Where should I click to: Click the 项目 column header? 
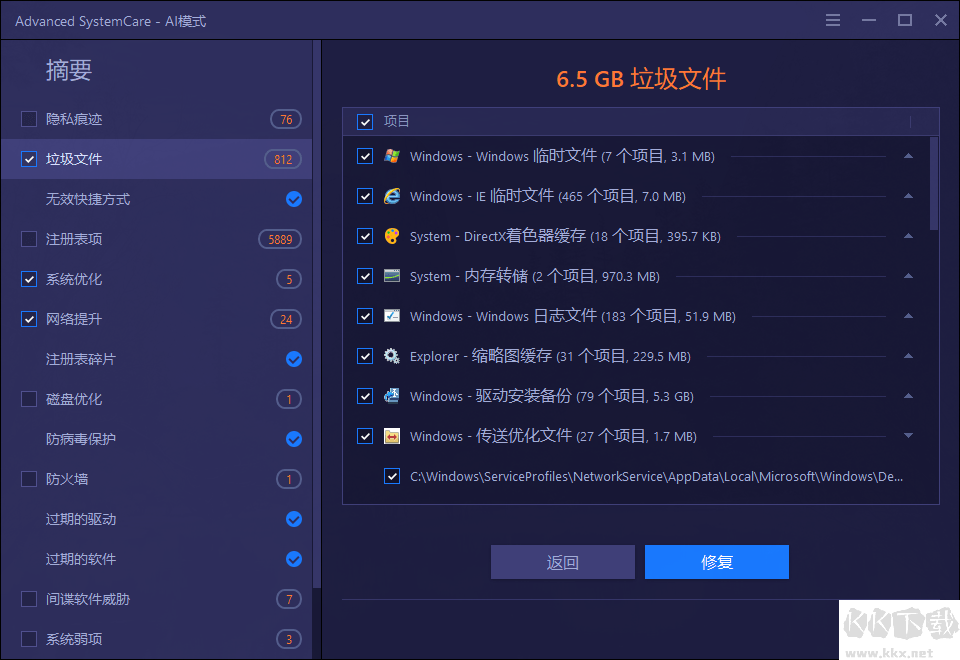pyautogui.click(x=396, y=121)
